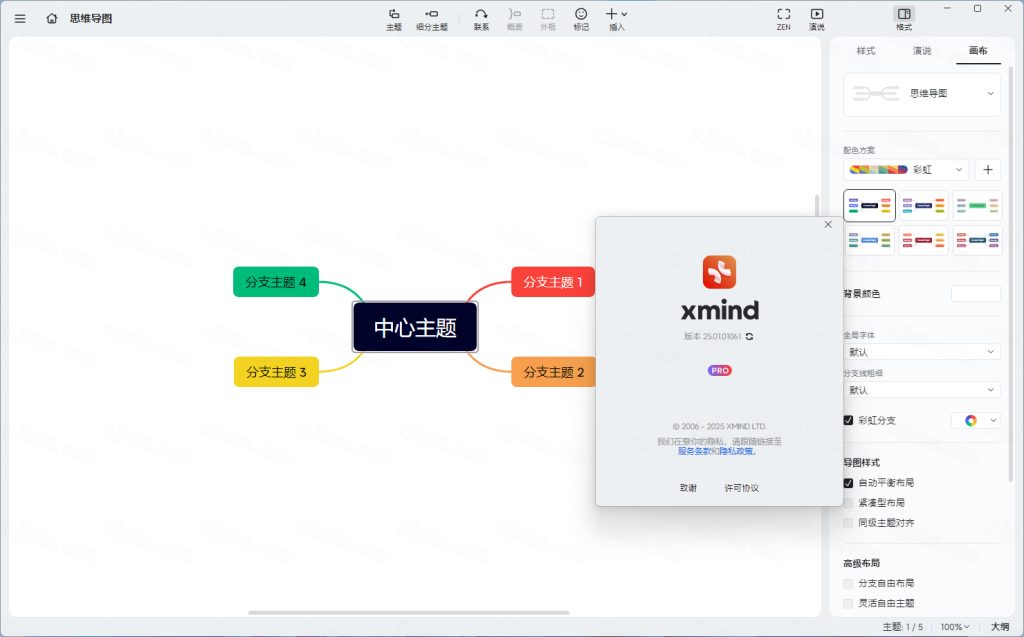This screenshot has height=637, width=1024.
Task: Open the marker (标记) sticker panel
Action: (x=581, y=20)
